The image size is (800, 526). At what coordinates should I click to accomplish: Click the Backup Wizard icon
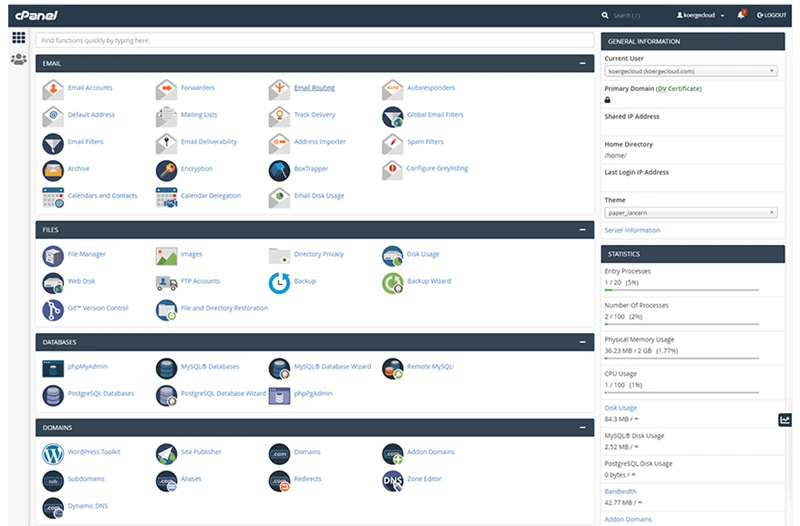point(392,283)
